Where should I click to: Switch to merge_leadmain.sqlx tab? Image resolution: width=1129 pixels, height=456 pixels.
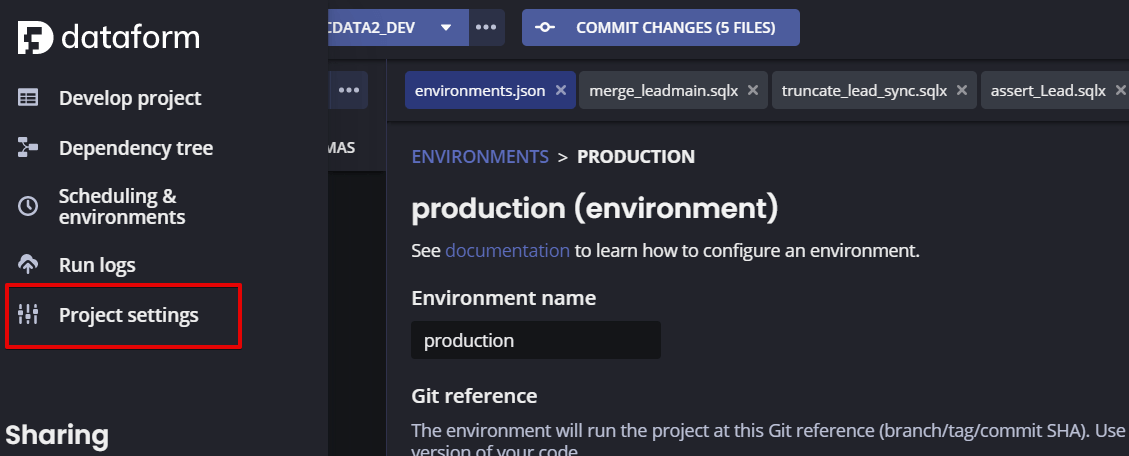(663, 90)
